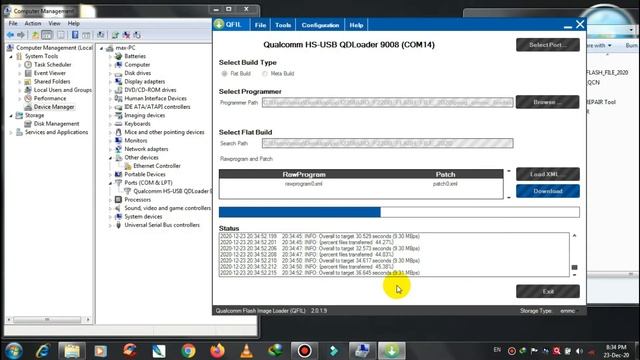The height and width of the screenshot is (360, 640).
Task: Click Search Path input field
Action: [387, 143]
